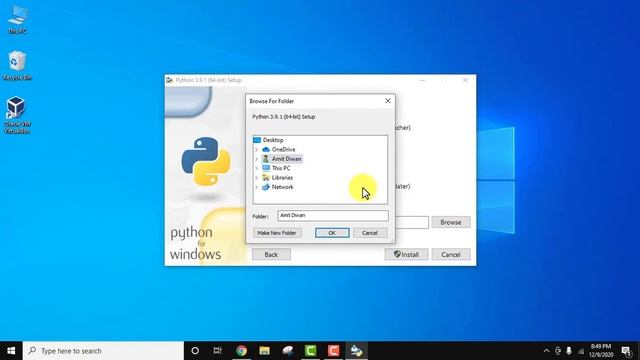Screen dimensions: 640x360
Task: Click the microphone tray icon
Action: [569, 351]
